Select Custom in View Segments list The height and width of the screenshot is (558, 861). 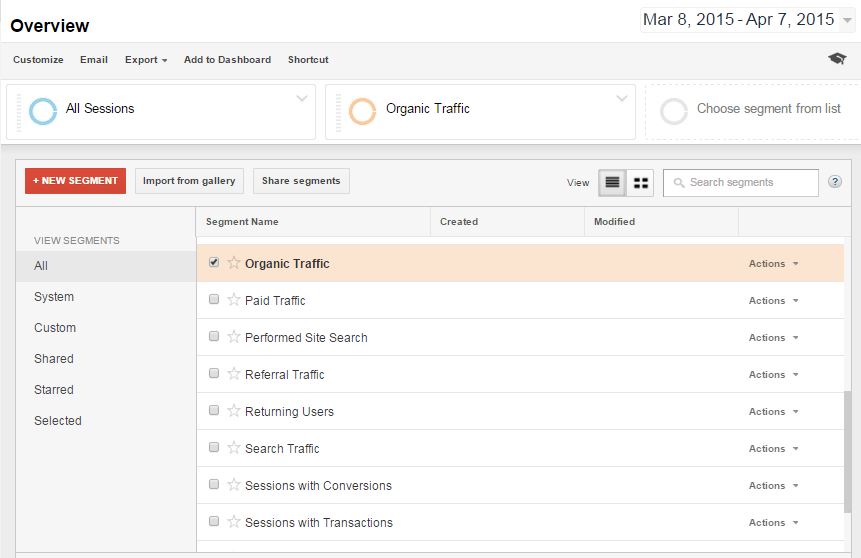pyautogui.click(x=55, y=328)
